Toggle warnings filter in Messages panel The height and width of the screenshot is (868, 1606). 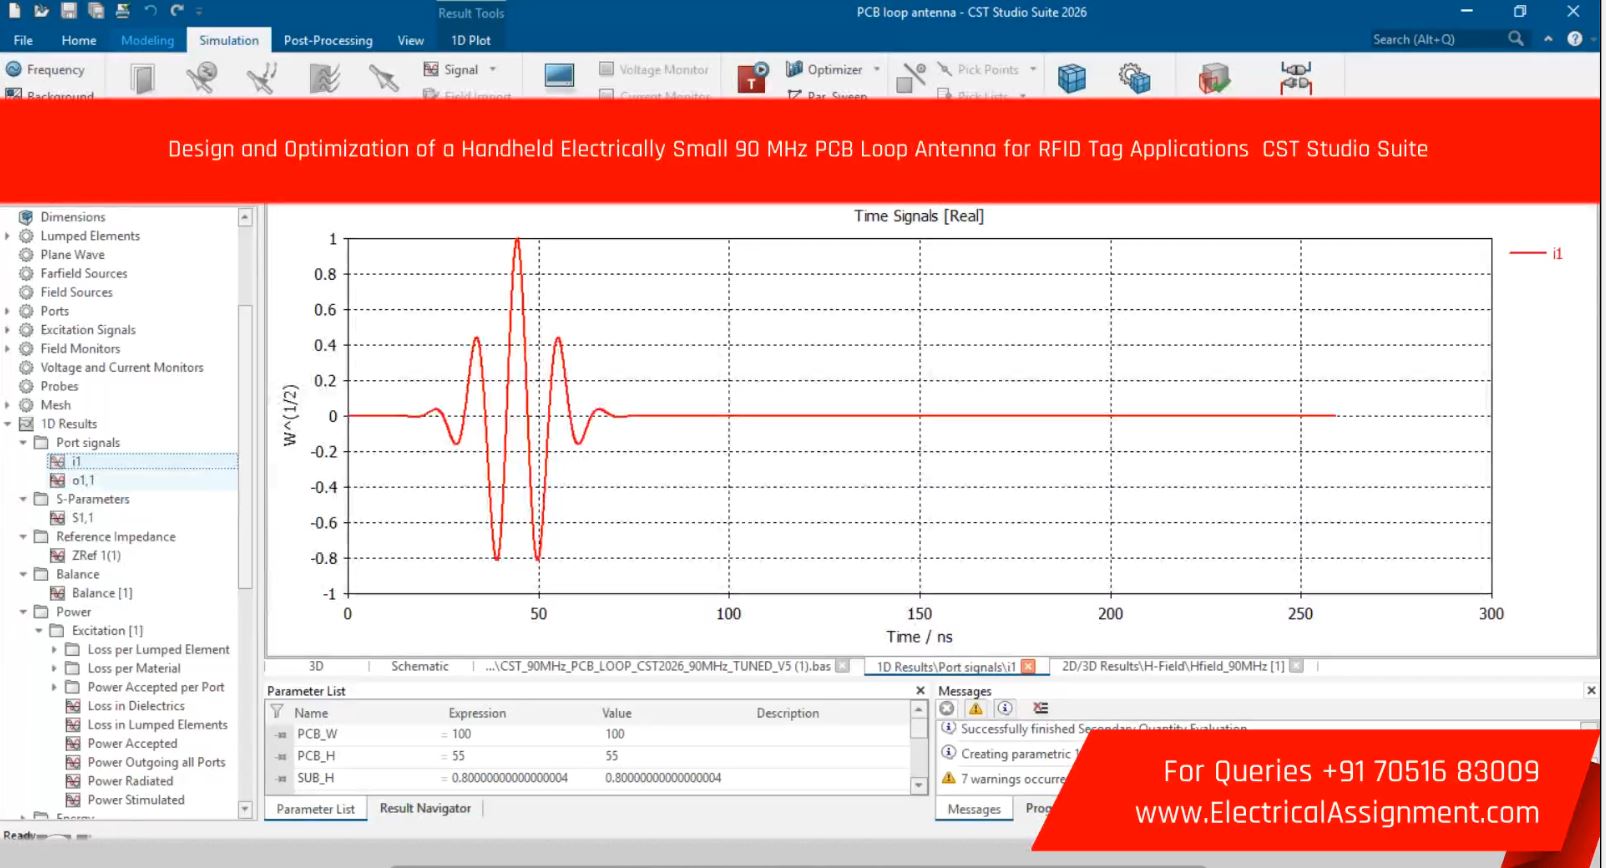click(976, 708)
